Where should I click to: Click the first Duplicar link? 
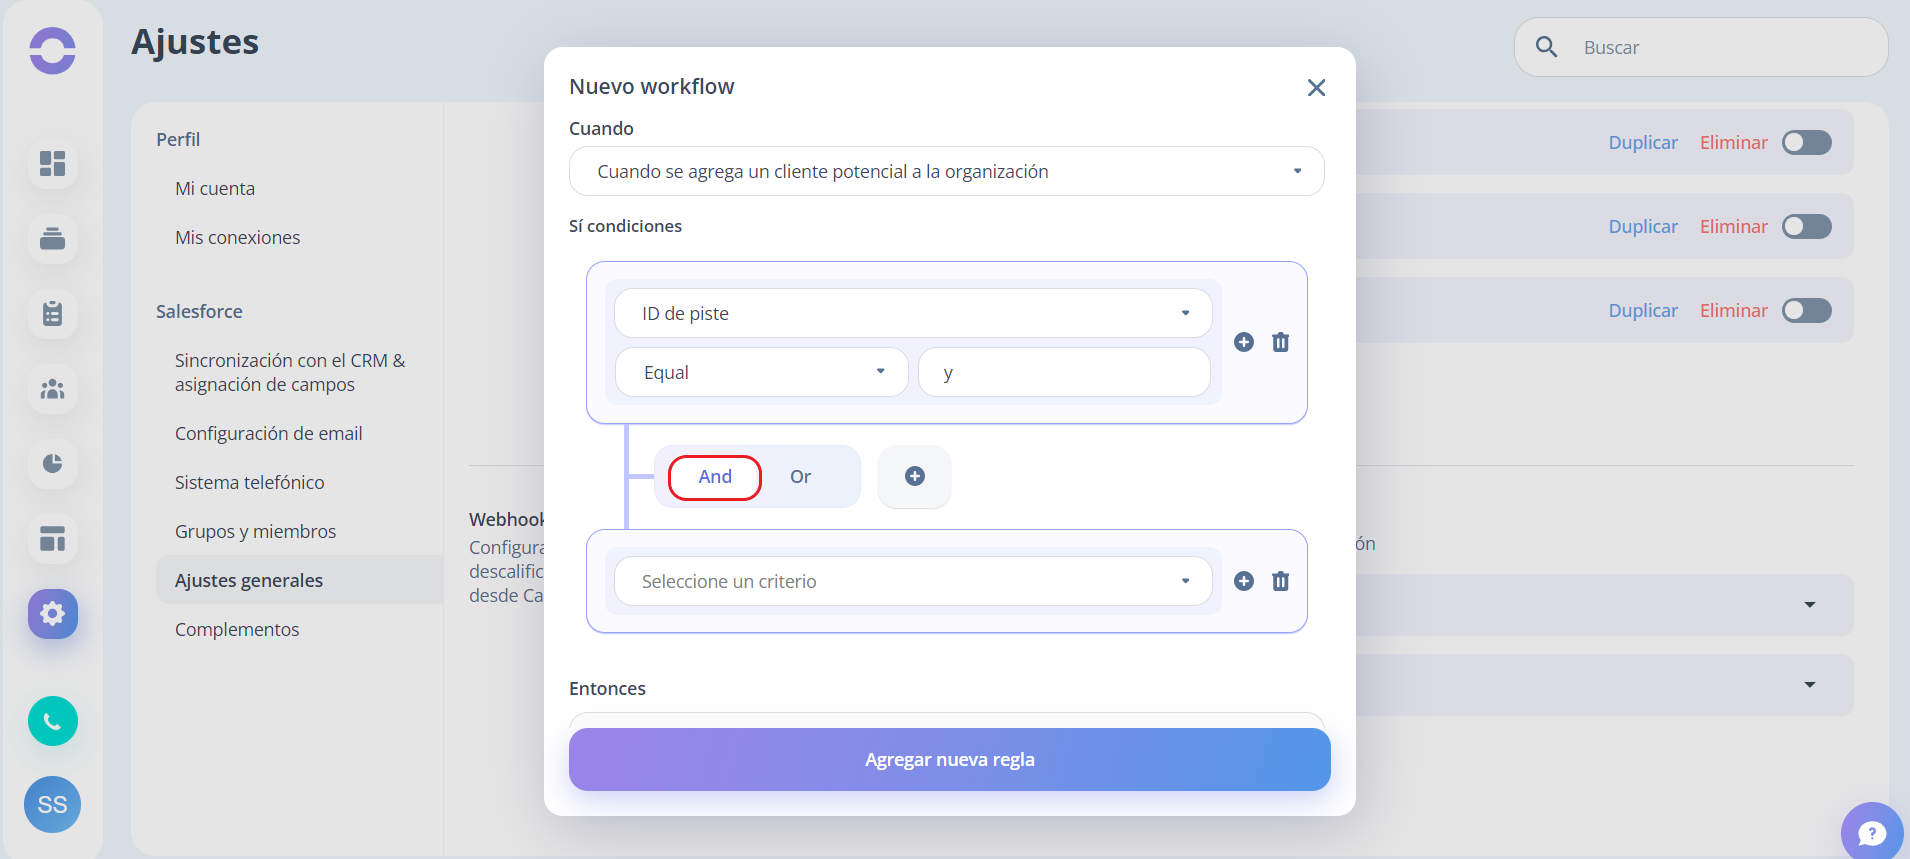[1643, 142]
